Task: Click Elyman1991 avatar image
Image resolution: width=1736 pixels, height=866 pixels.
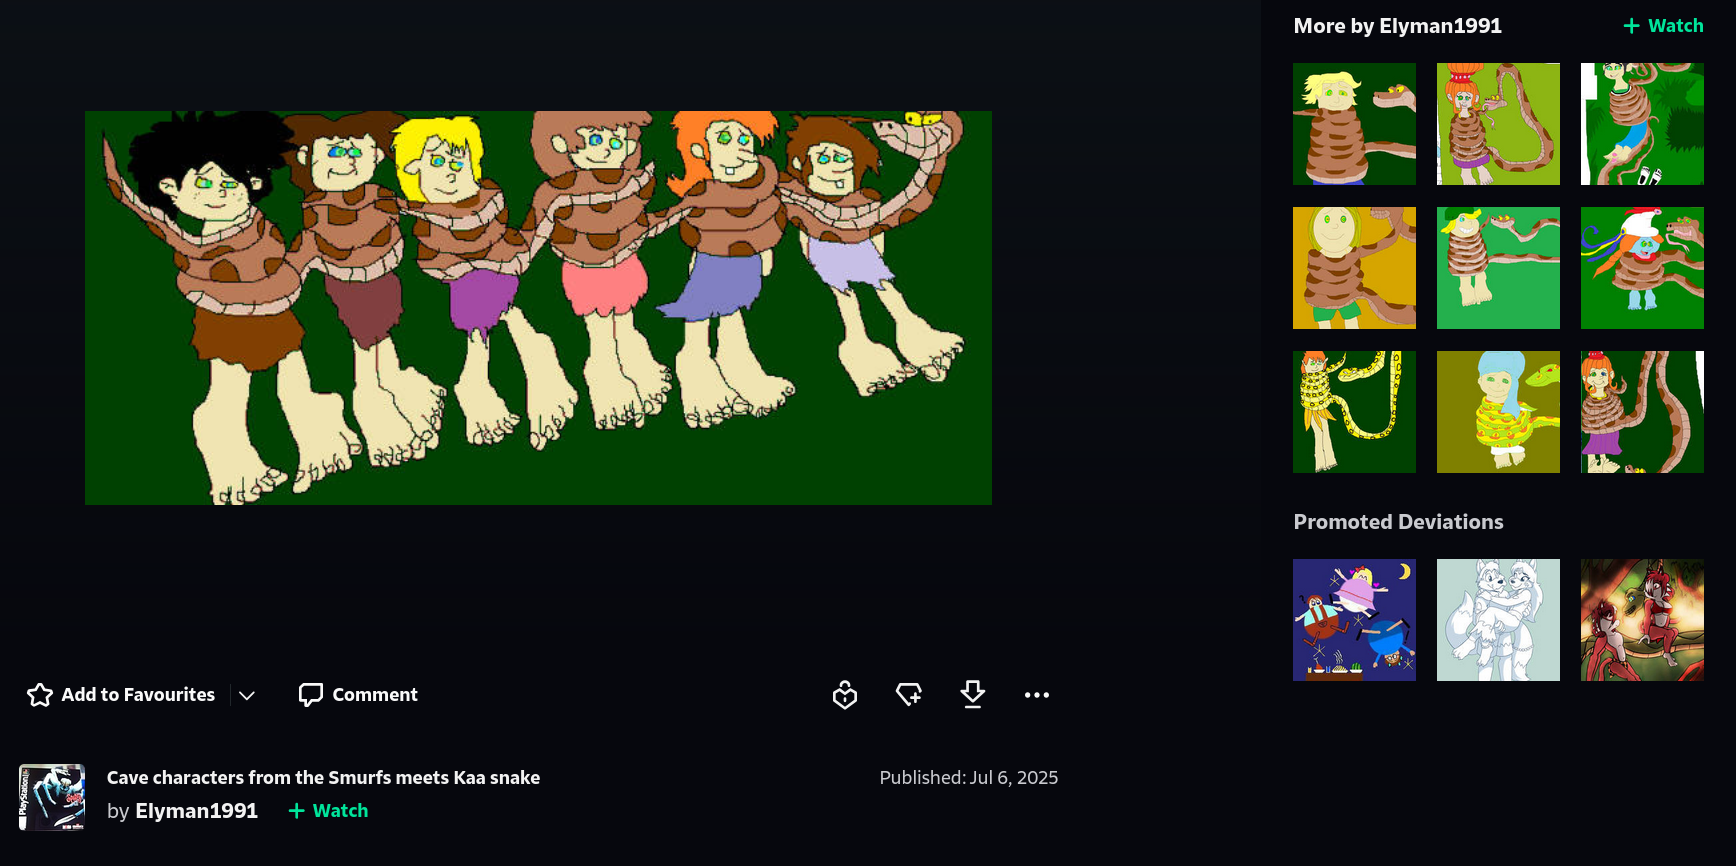Action: [x=52, y=798]
